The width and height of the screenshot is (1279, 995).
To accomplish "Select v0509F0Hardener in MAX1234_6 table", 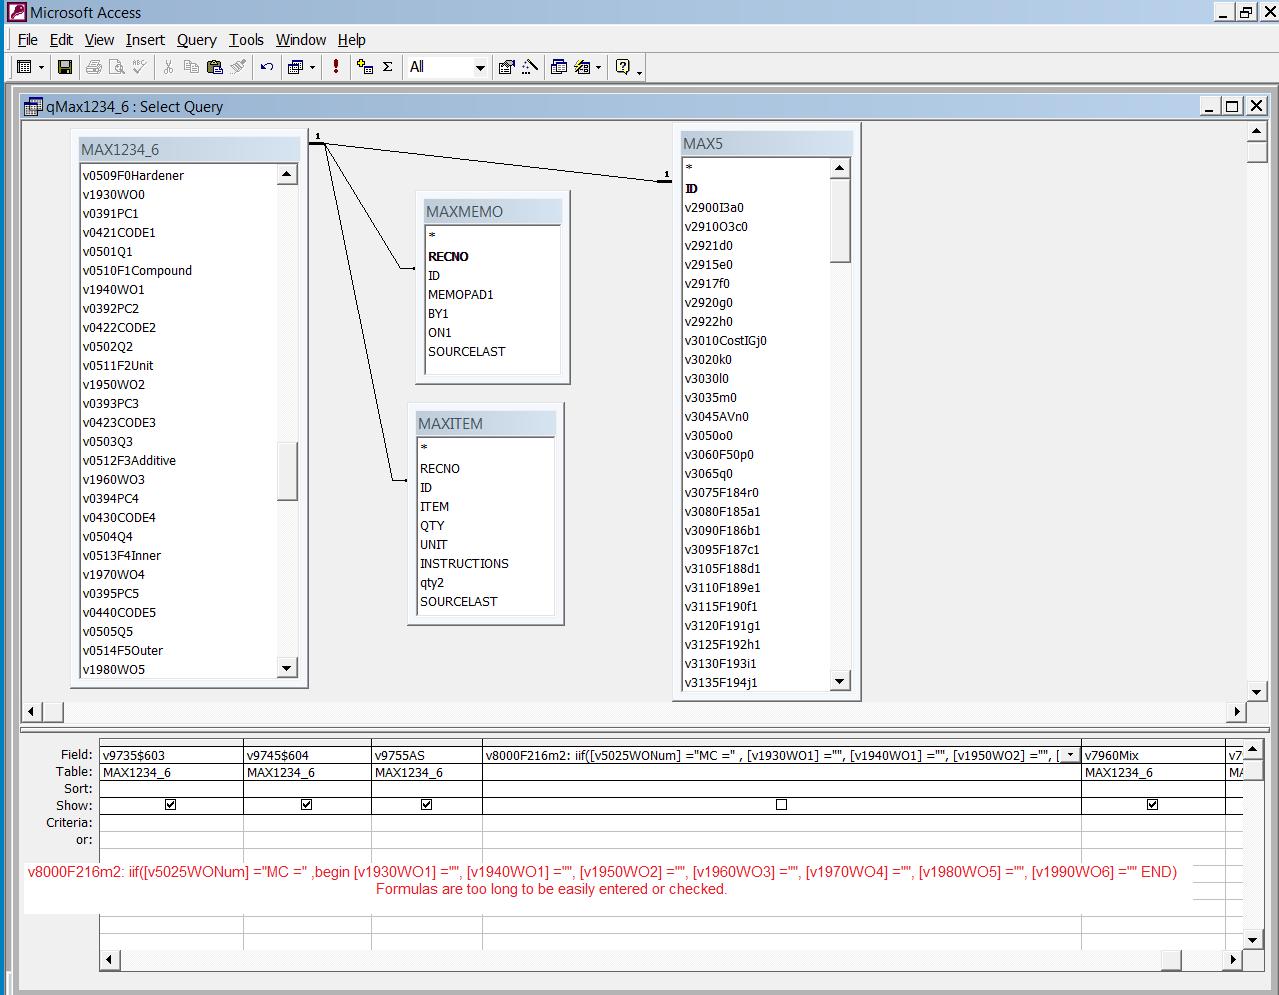I will [133, 175].
